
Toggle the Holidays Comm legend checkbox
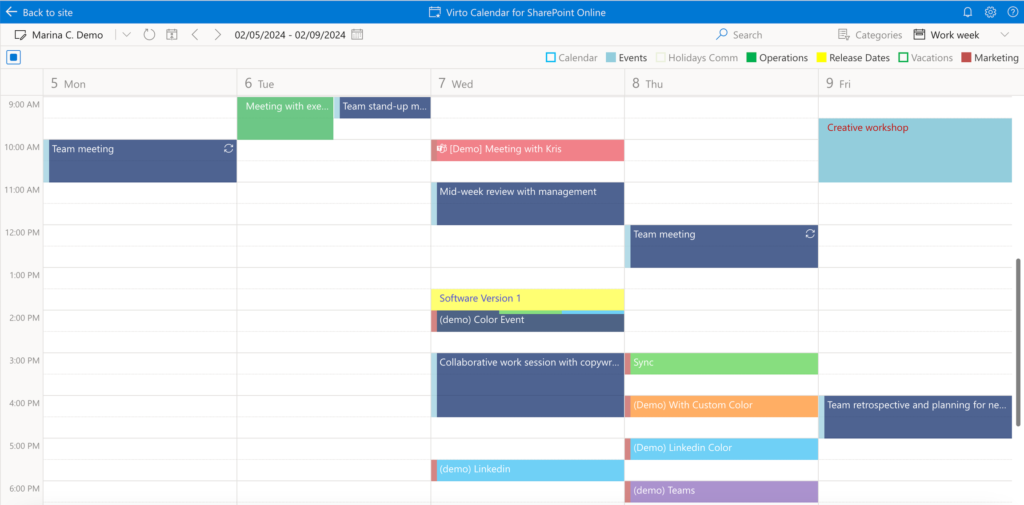coord(660,57)
